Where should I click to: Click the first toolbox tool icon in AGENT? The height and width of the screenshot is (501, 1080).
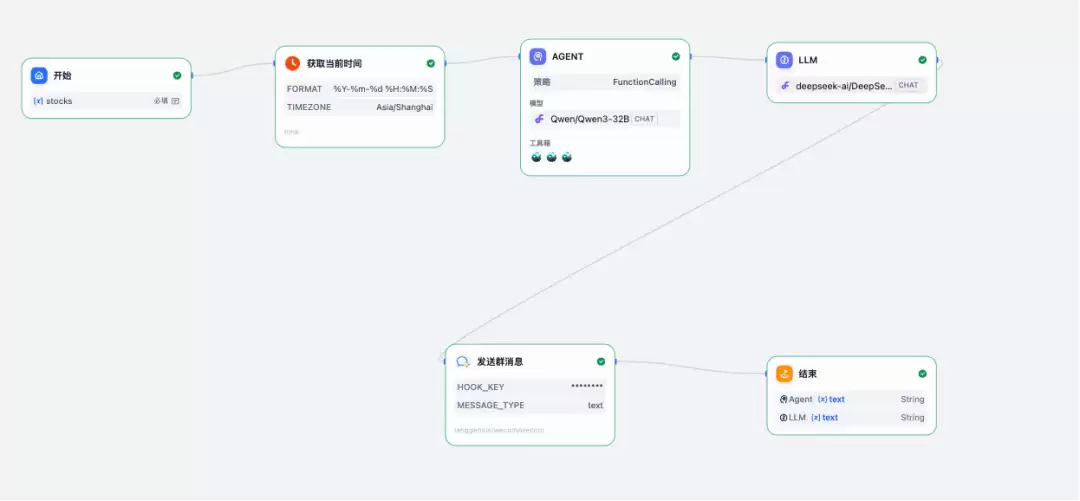pos(537,157)
